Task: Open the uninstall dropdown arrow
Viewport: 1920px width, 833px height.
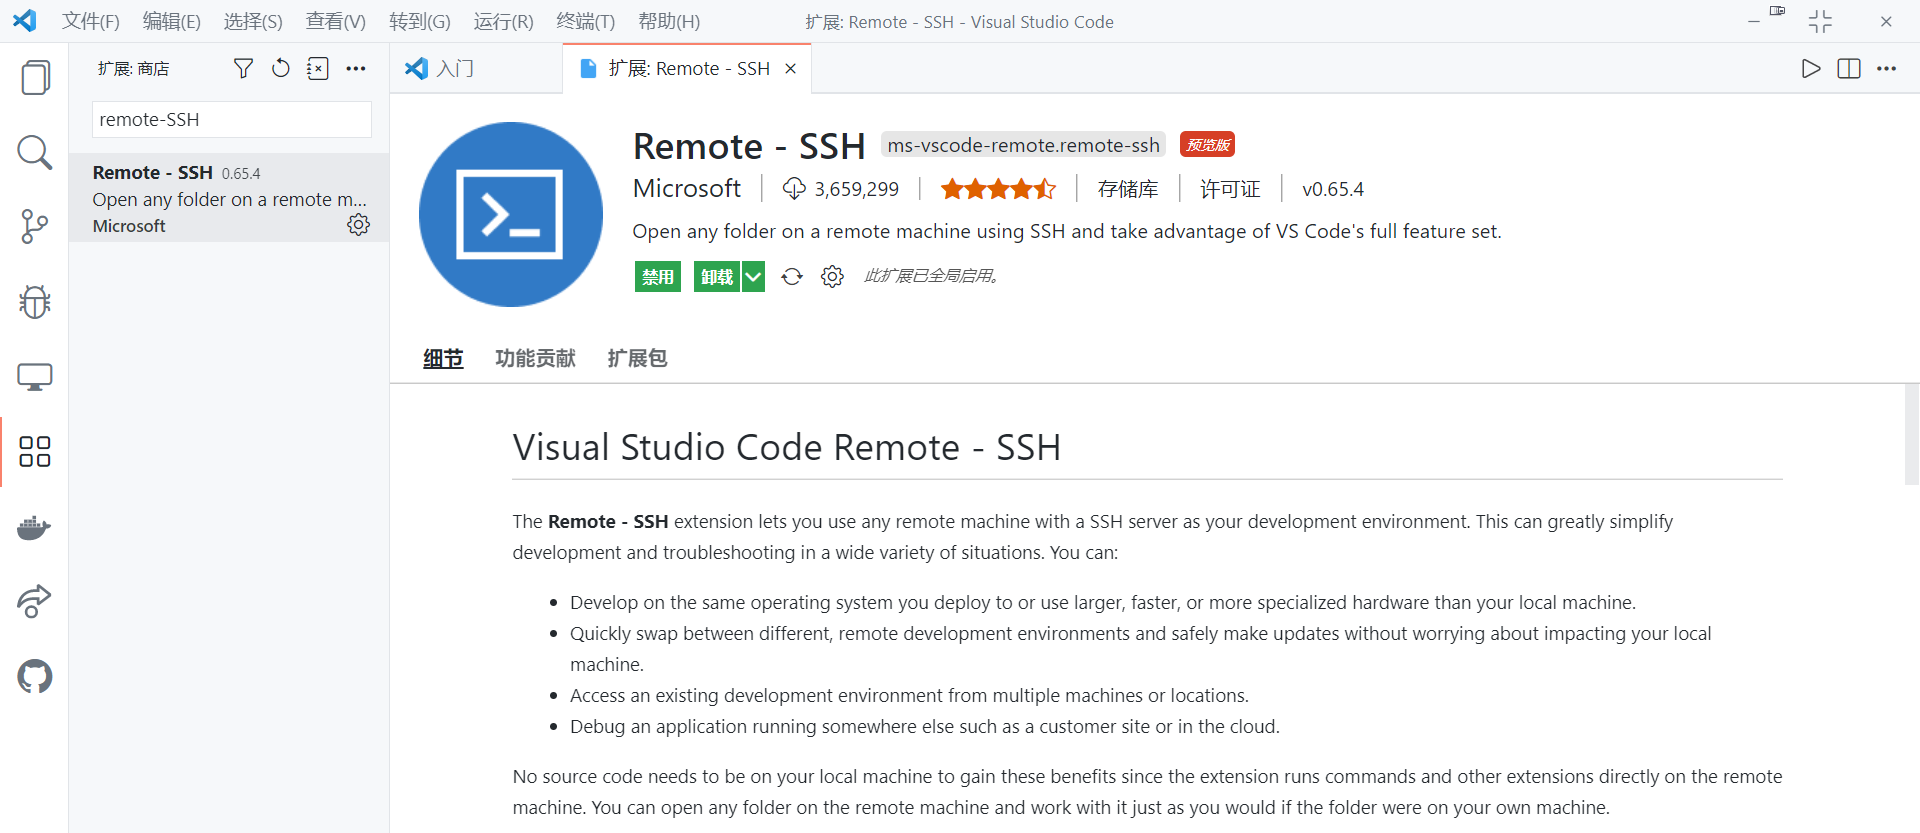Action: pyautogui.click(x=753, y=277)
